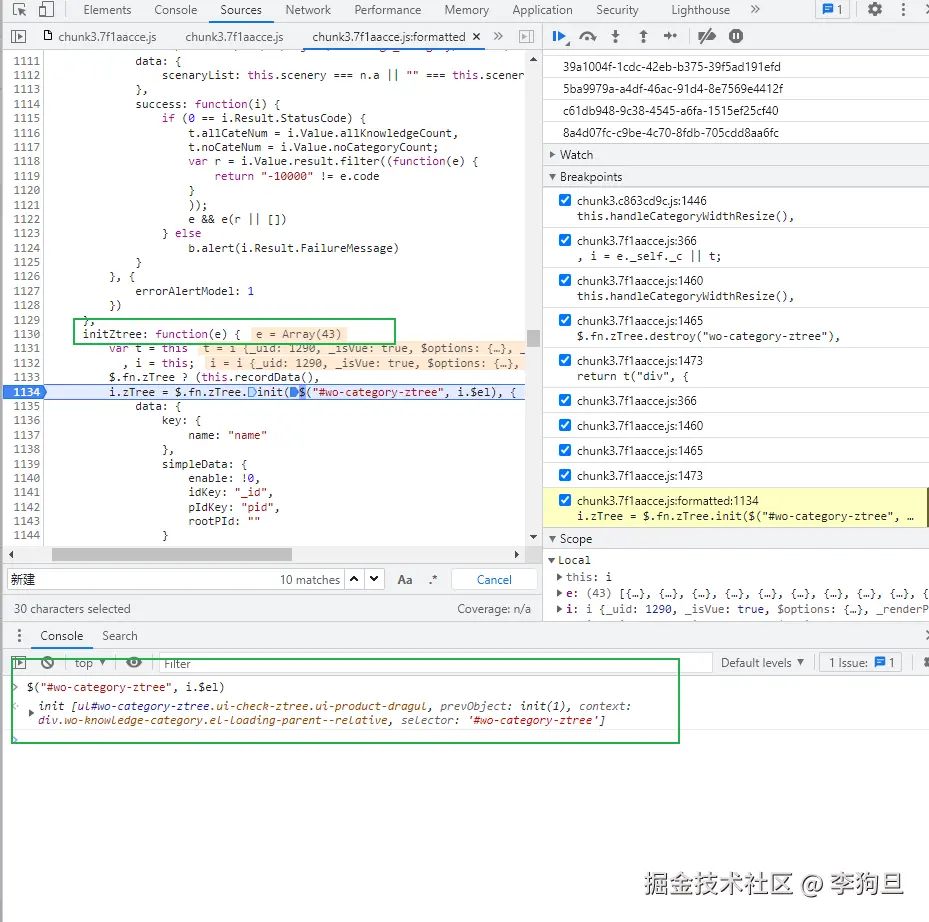
Task: Clear the console icon
Action: [47, 662]
